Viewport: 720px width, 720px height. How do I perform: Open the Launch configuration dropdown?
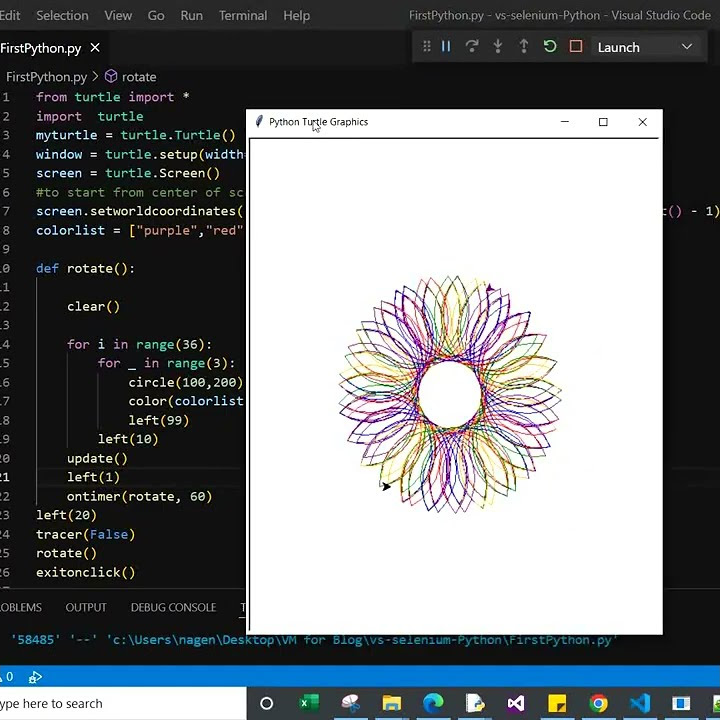[x=645, y=47]
